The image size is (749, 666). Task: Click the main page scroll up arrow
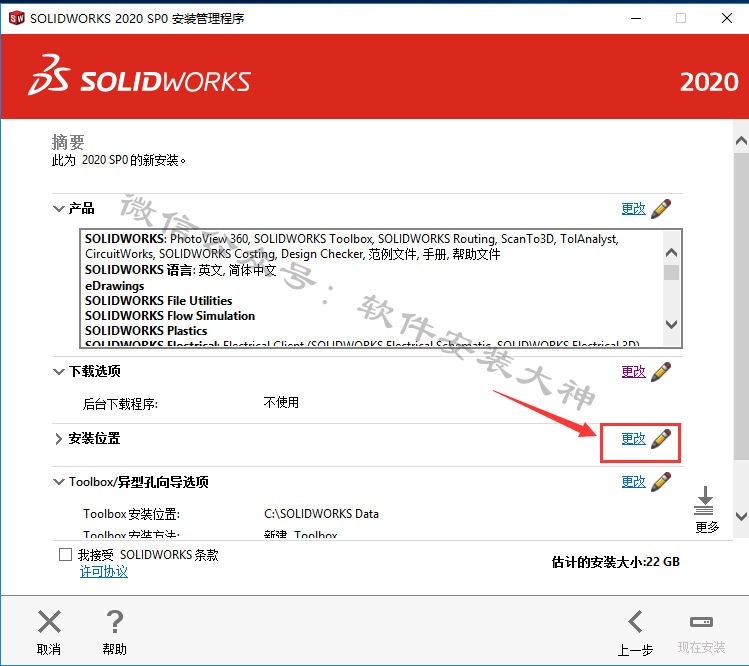click(741, 140)
